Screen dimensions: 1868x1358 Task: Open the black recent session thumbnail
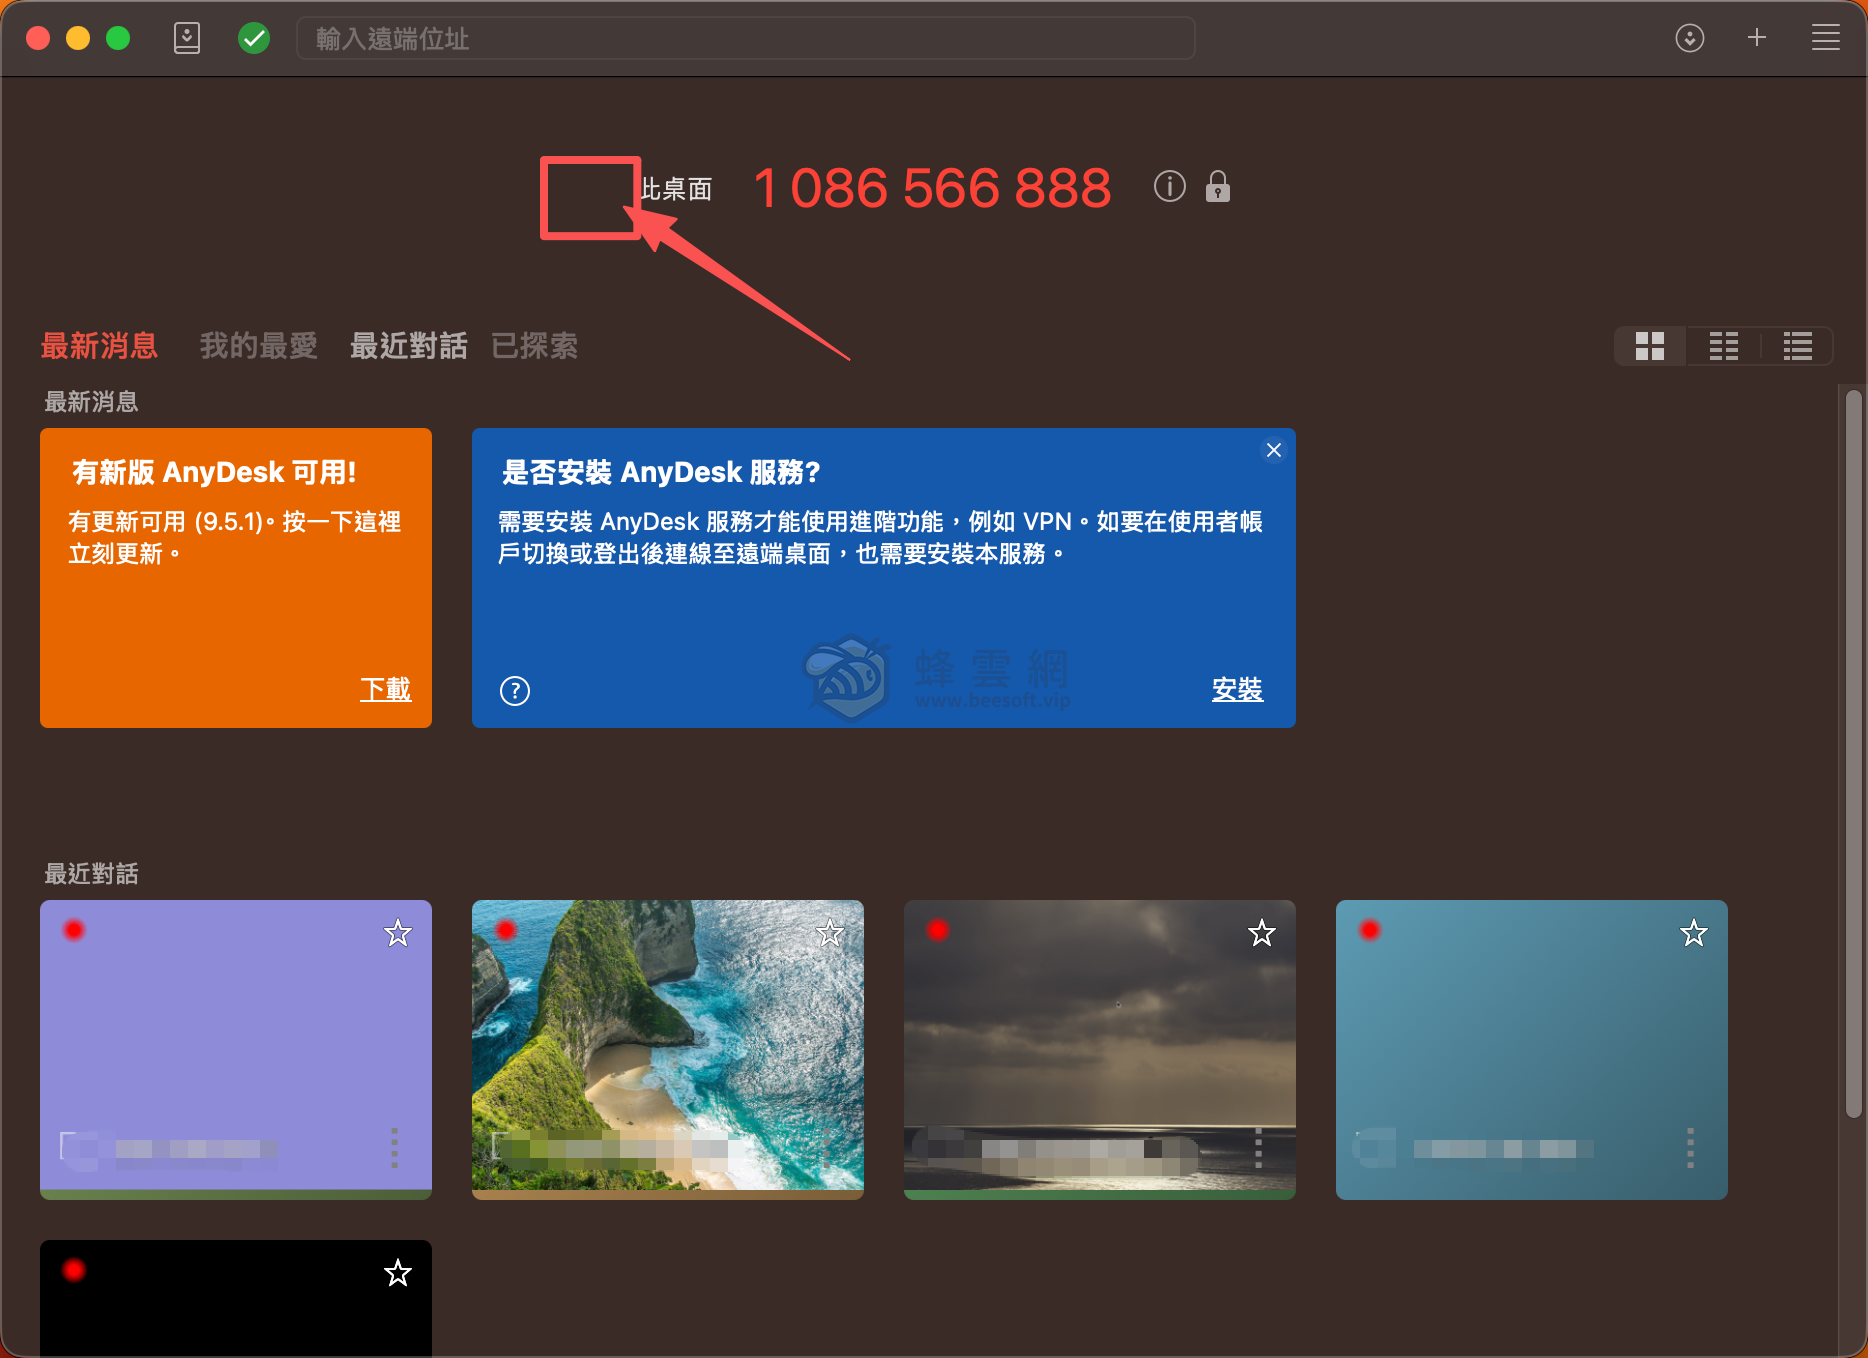point(236,1299)
